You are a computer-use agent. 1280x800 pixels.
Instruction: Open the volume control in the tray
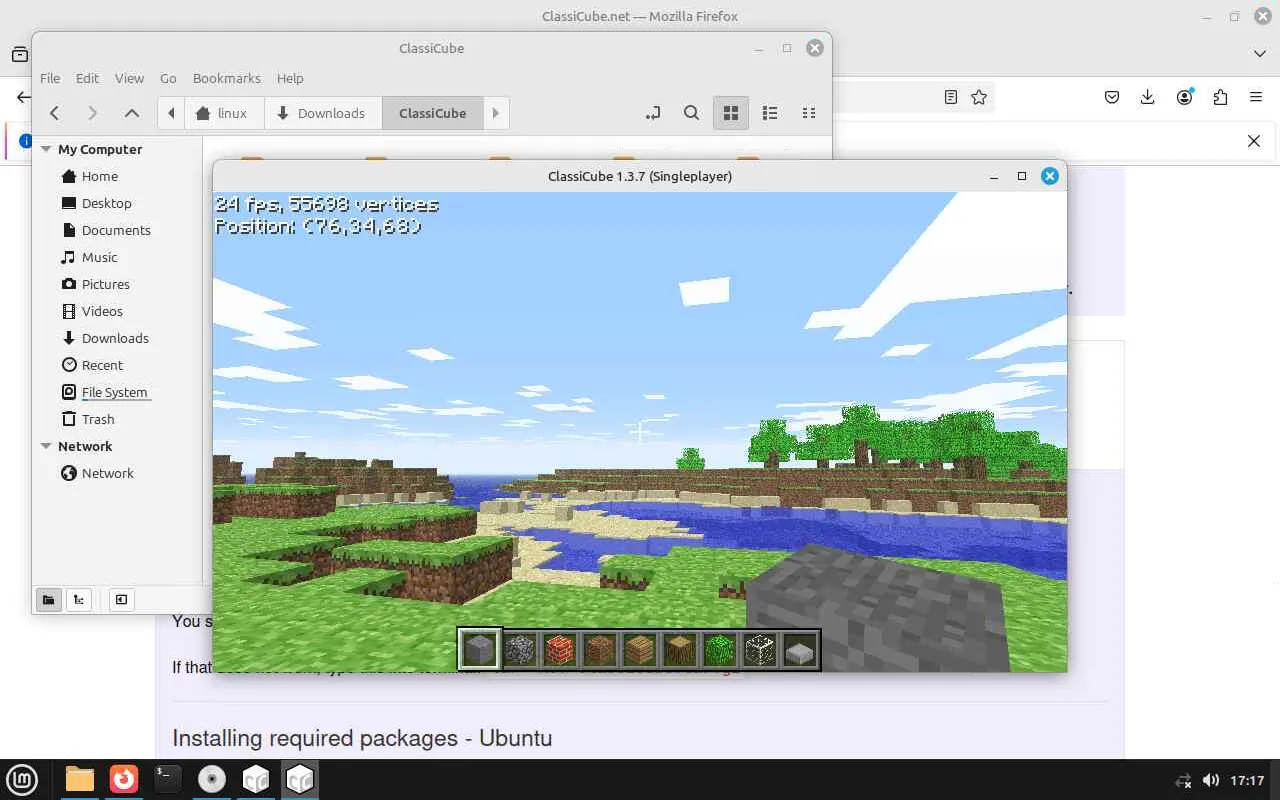point(1211,780)
